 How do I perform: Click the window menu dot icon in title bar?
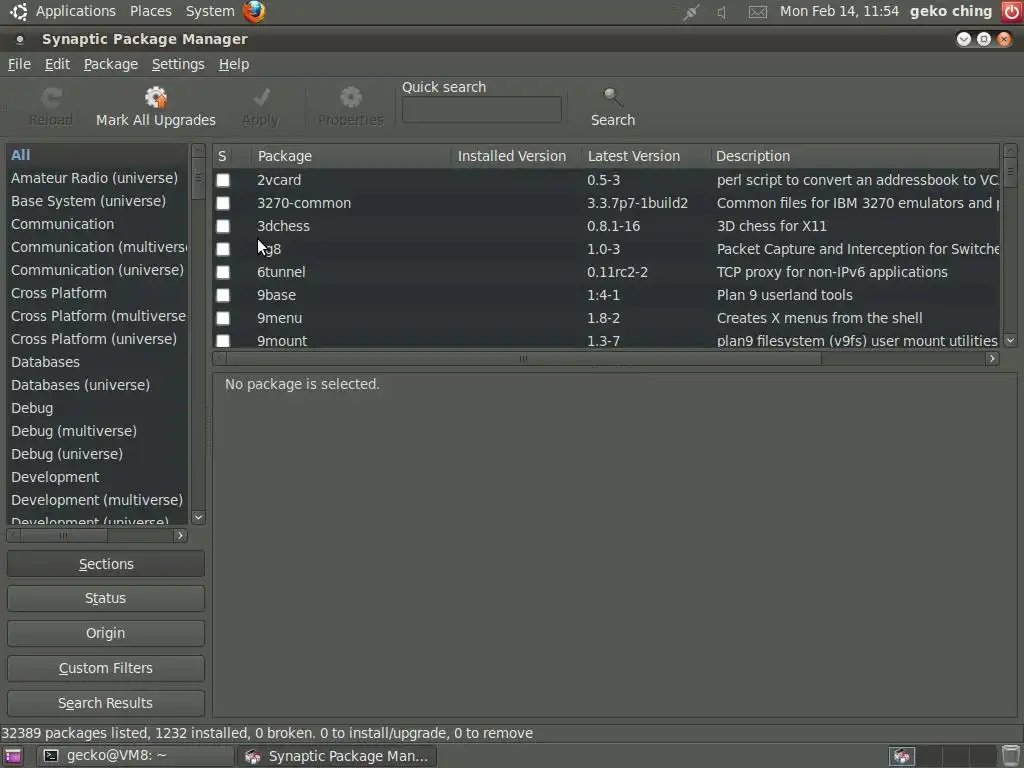point(20,40)
